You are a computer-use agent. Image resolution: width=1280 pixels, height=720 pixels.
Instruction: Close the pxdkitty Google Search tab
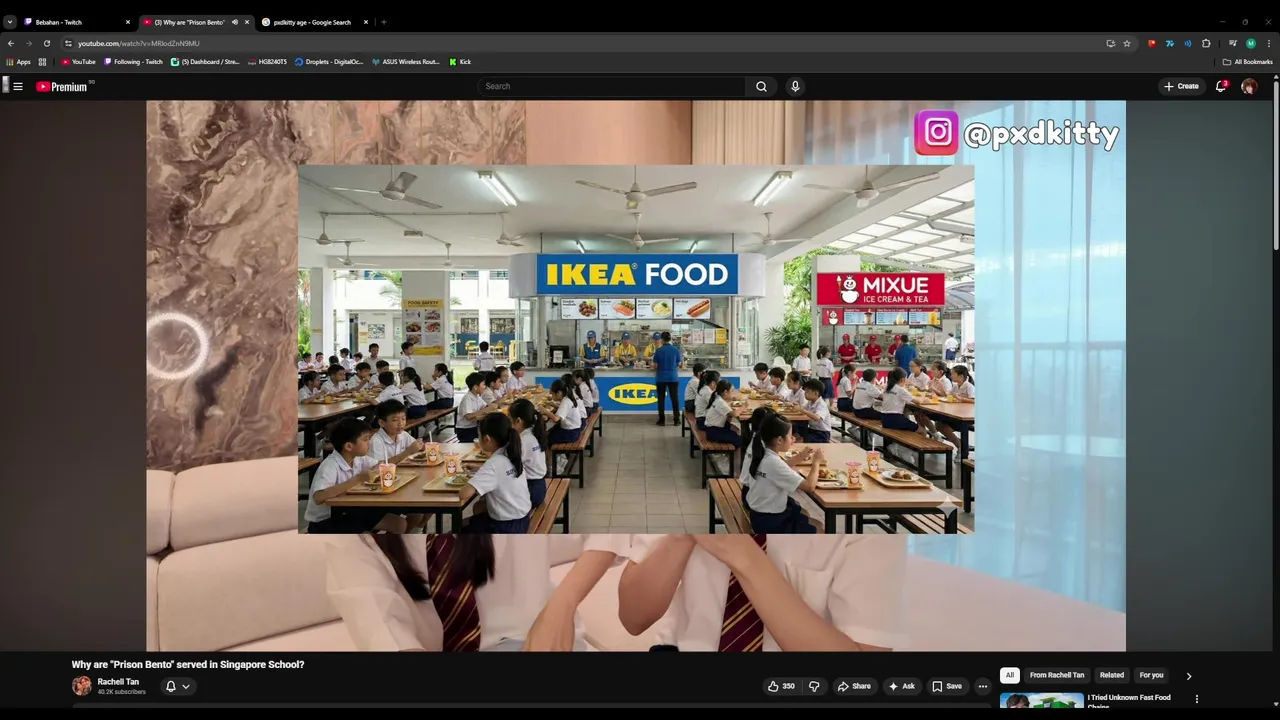click(365, 22)
